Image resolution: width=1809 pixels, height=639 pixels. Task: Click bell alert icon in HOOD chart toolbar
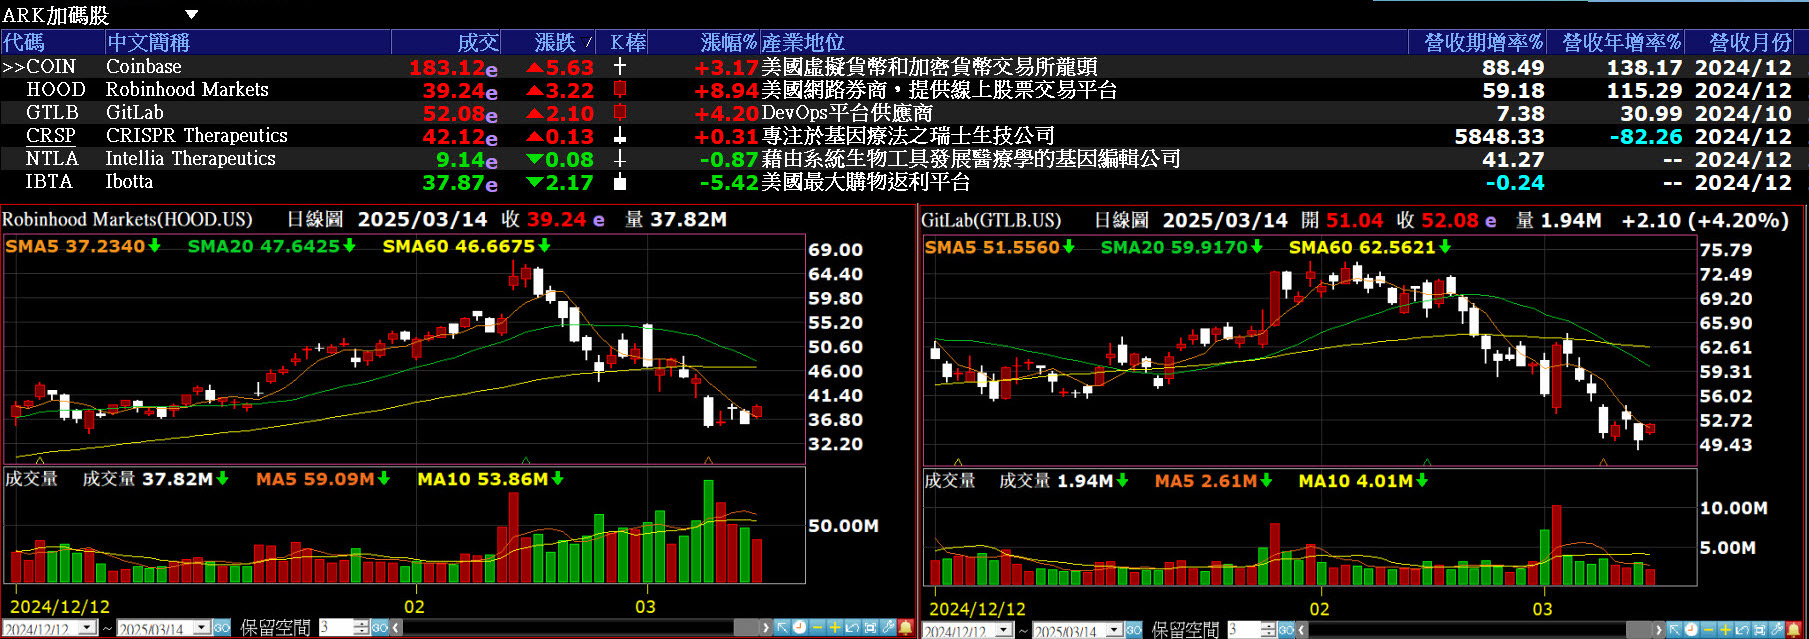(906, 627)
